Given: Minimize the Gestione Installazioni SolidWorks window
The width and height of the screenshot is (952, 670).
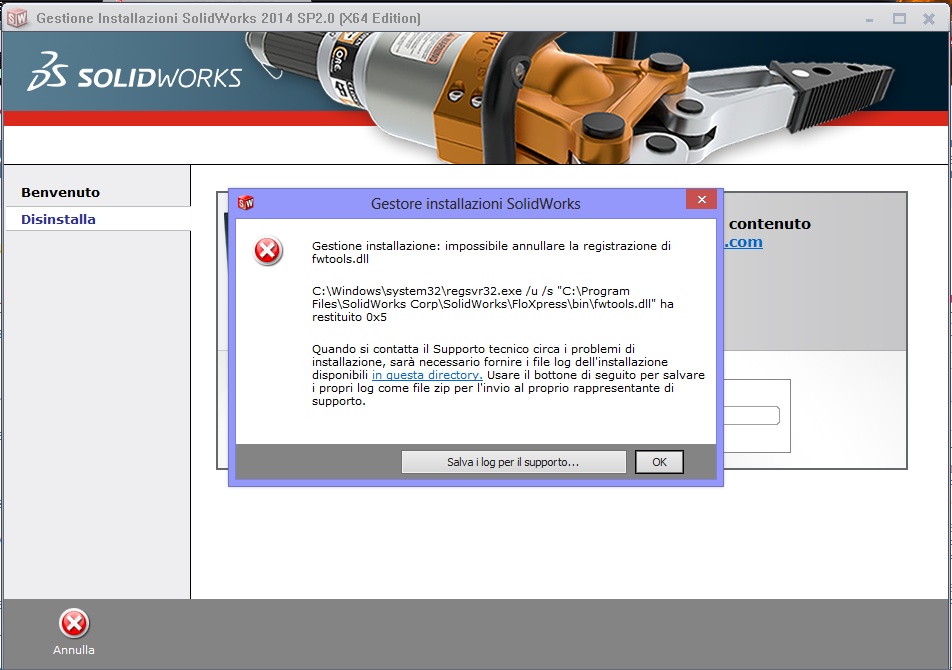Looking at the screenshot, I should 869,19.
